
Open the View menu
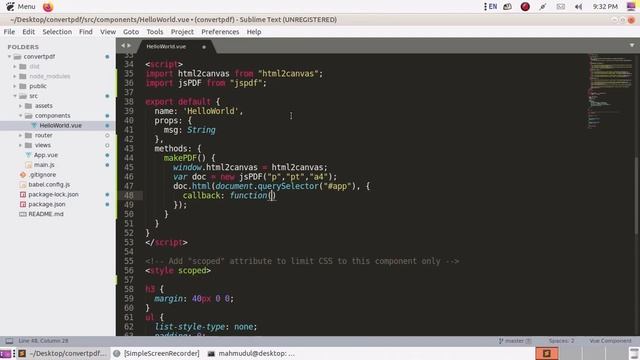pos(108,32)
